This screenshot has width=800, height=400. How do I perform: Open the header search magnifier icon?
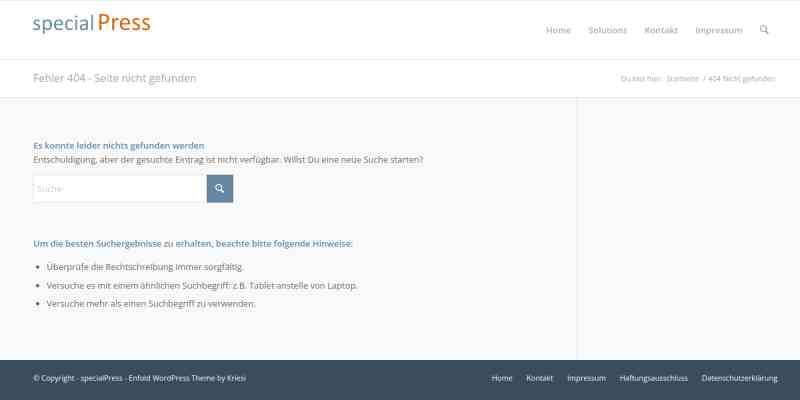click(x=764, y=30)
